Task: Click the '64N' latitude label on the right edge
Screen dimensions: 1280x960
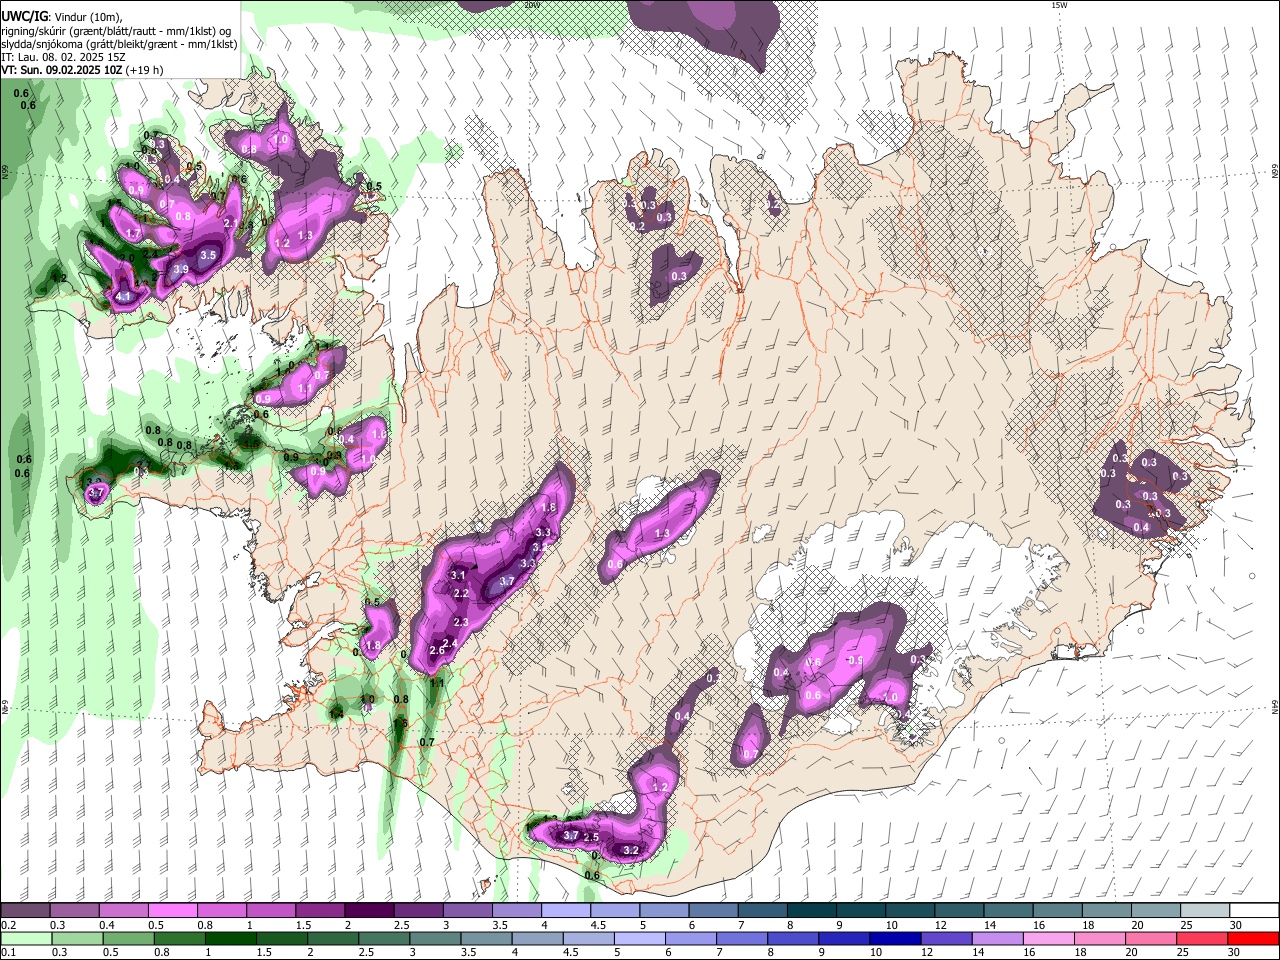Action: pos(1275,707)
